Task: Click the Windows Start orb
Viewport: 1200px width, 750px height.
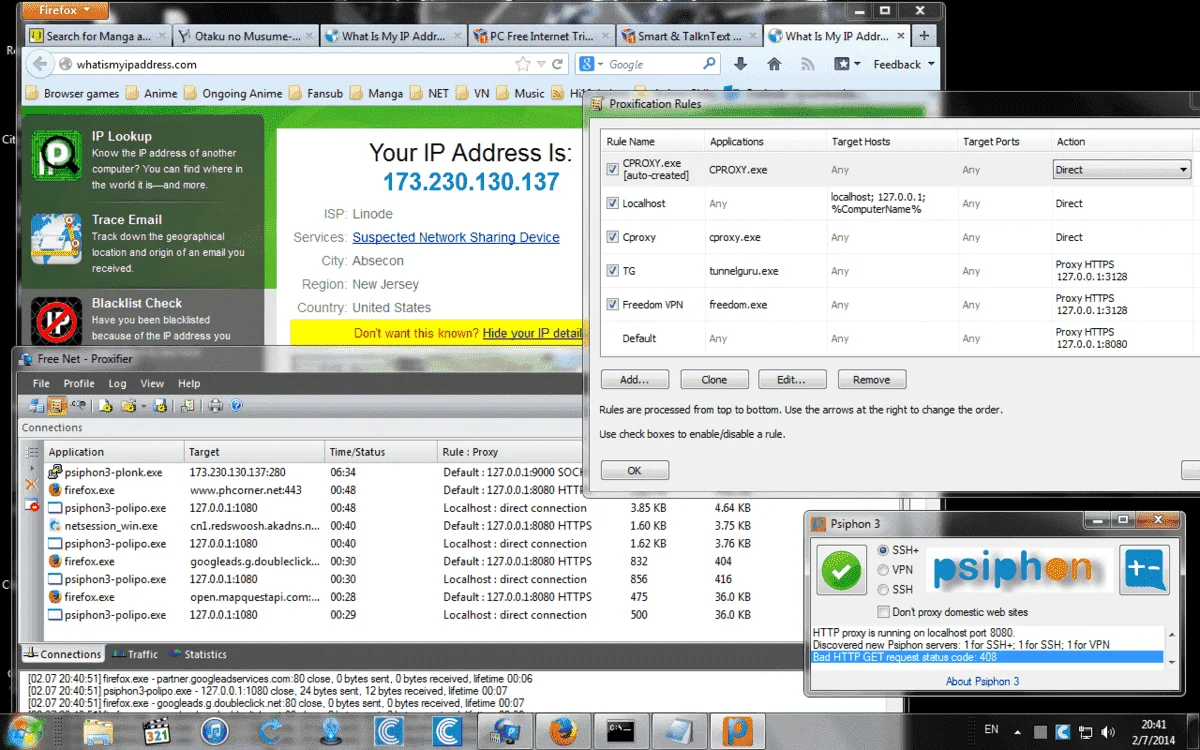Action: 25,732
